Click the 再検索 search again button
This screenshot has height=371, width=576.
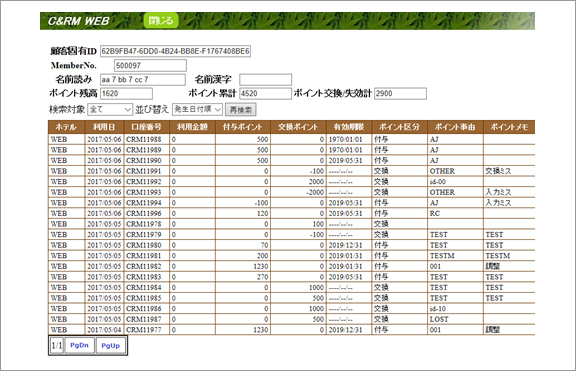click(x=241, y=109)
